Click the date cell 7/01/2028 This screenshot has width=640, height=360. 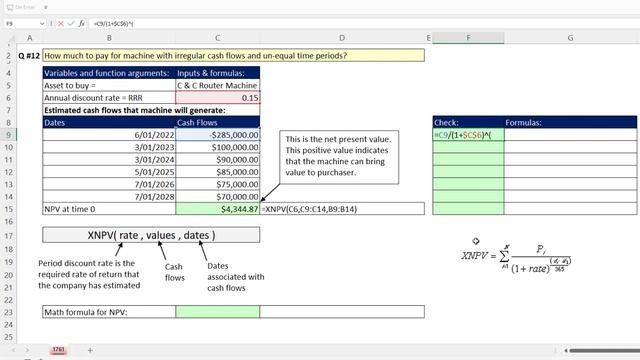tap(109, 197)
